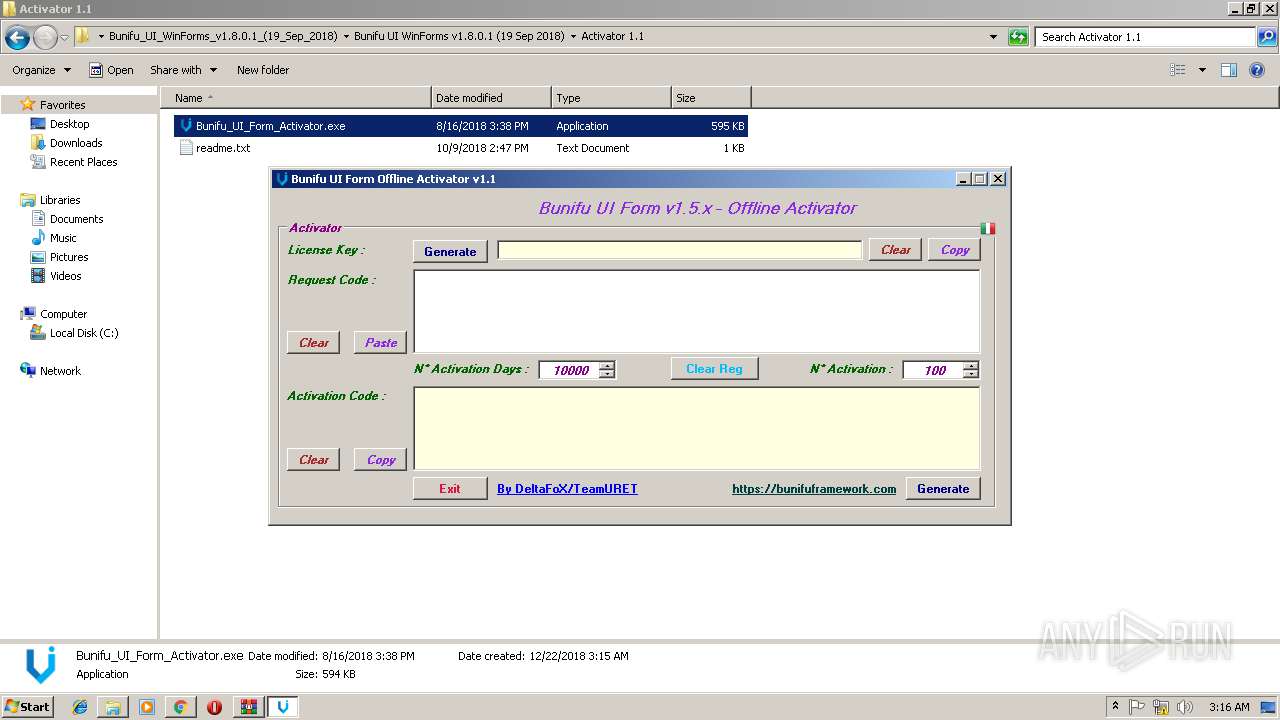Viewport: 1280px width, 720px height.
Task: Show hidden tray icons arrow
Action: tap(1116, 707)
